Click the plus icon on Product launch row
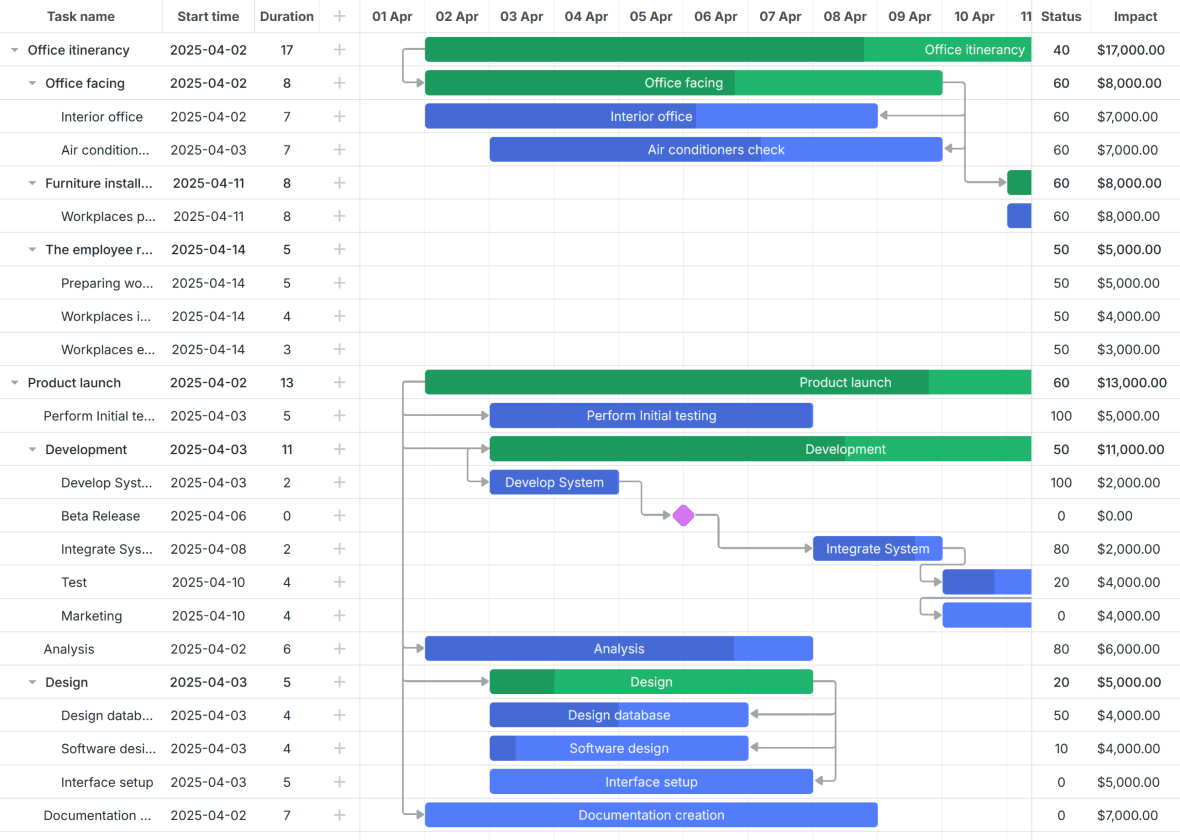Screen dimensions: 1180x840 click(339, 382)
